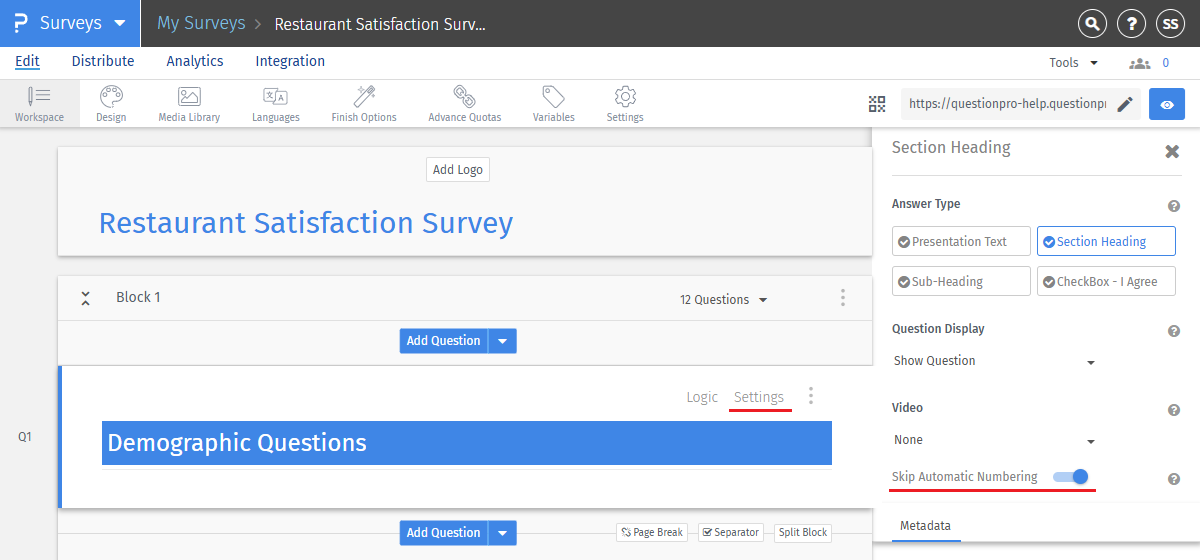1200x560 pixels.
Task: Collapse Block 1 with chevron icon
Action: 86,298
